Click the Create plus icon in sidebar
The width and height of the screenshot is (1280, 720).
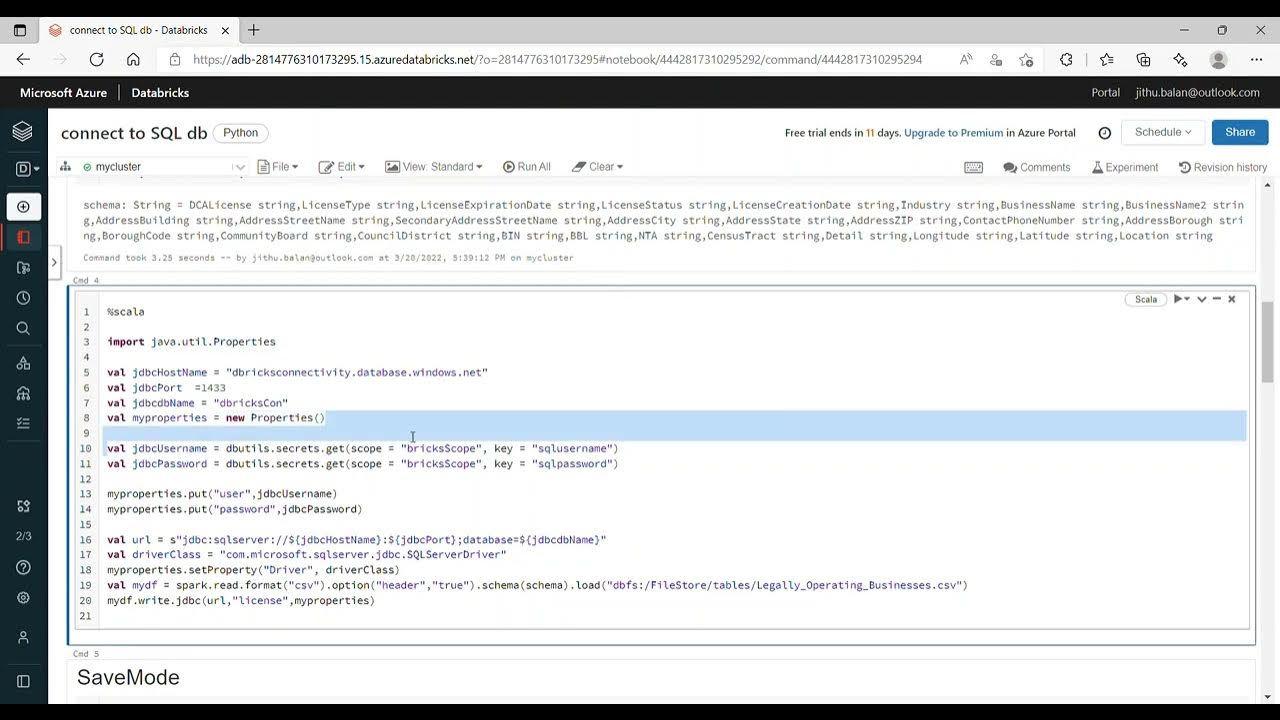point(23,207)
